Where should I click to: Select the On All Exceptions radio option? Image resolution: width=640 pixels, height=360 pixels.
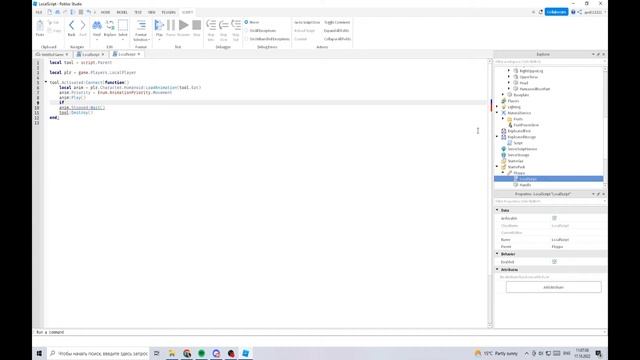tap(247, 31)
